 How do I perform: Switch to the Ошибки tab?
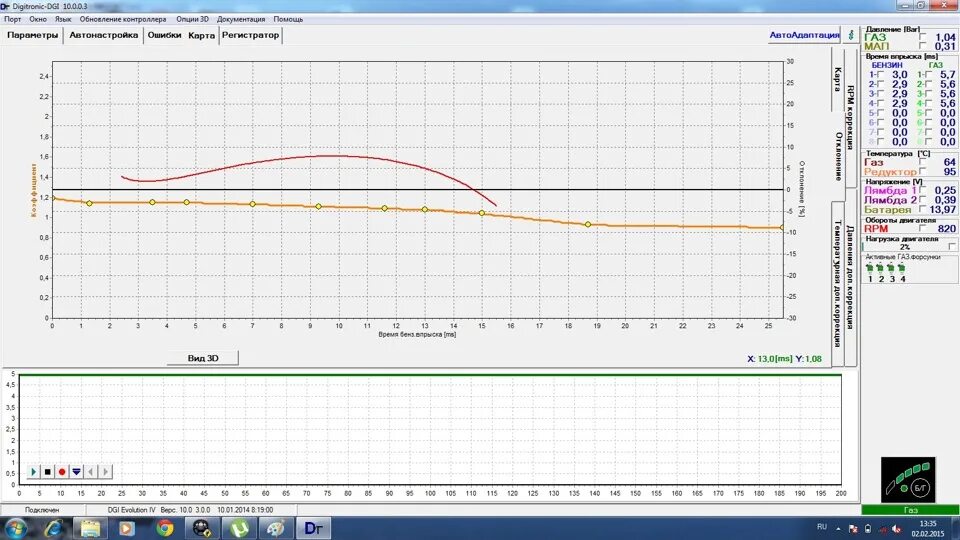click(164, 35)
